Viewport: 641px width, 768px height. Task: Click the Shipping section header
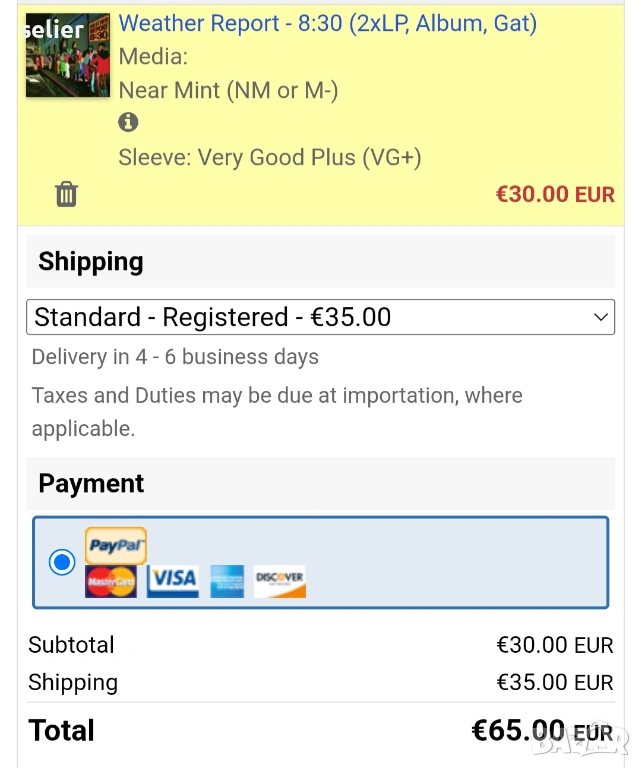coord(91,262)
